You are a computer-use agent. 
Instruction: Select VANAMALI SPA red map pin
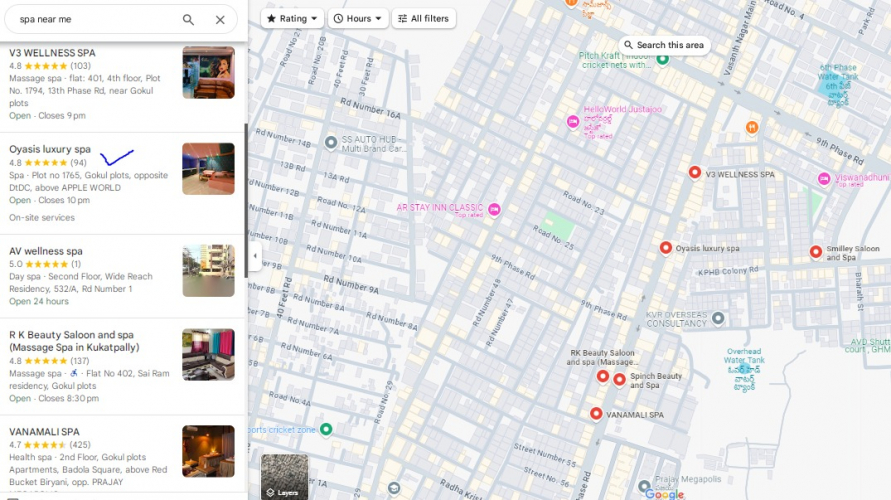point(596,414)
